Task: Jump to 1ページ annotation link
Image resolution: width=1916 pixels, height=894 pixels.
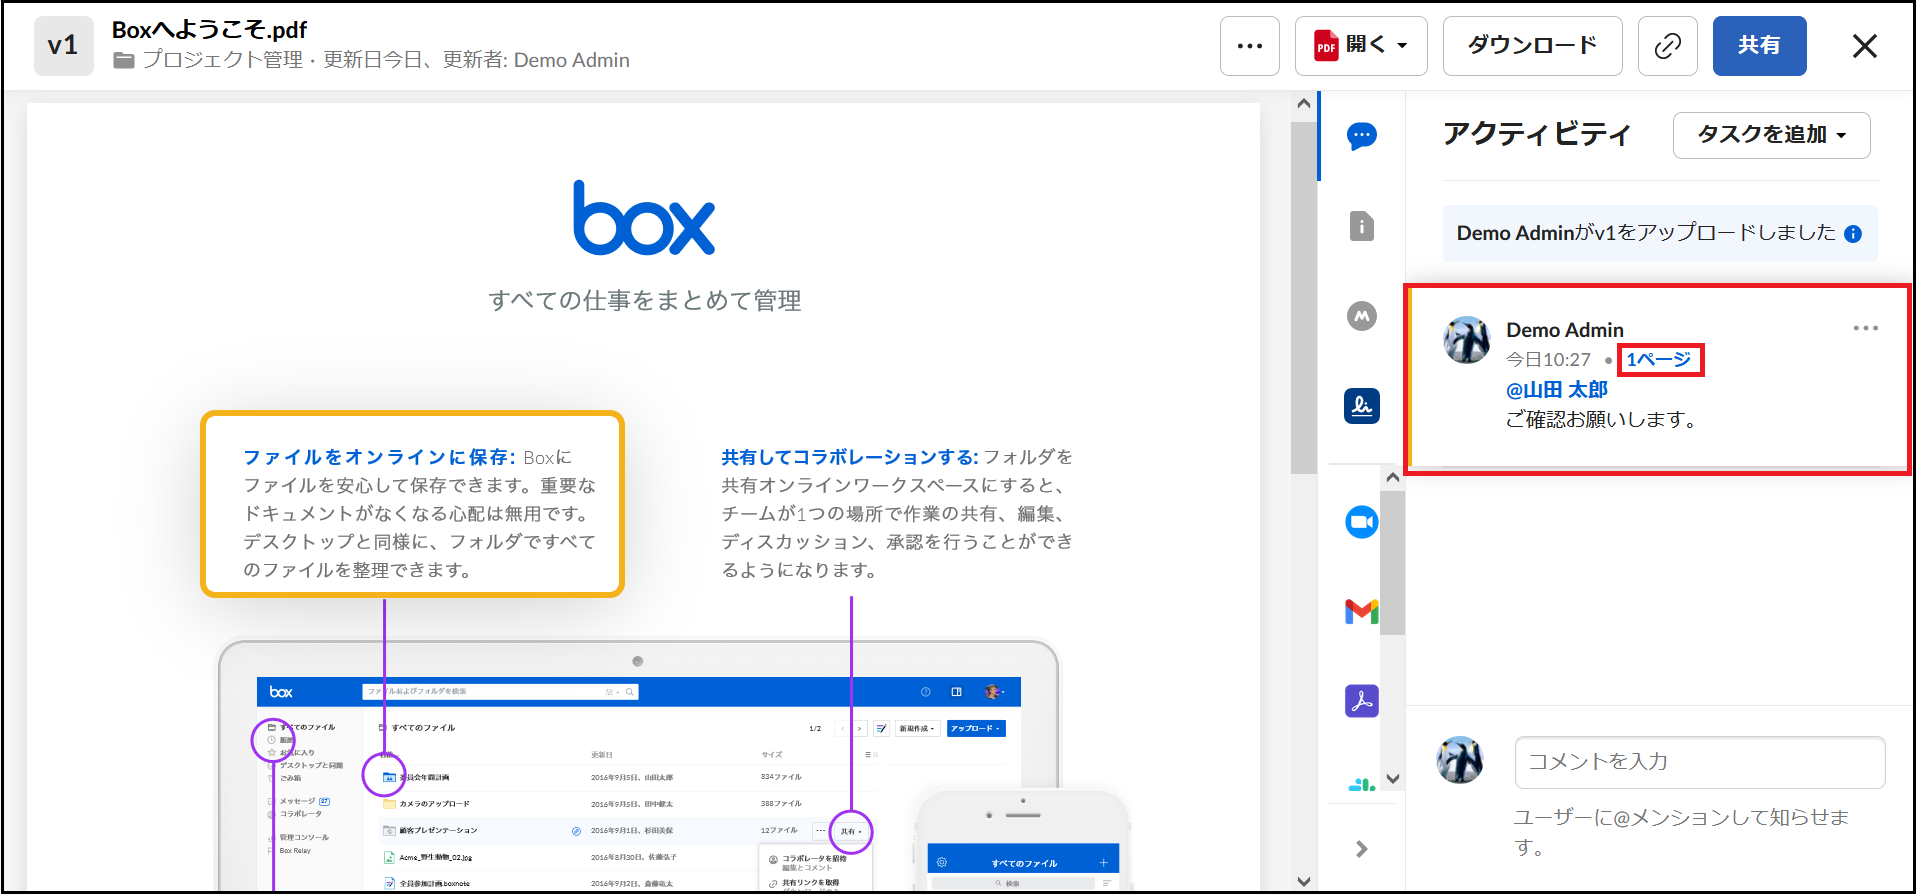Action: click(1658, 360)
